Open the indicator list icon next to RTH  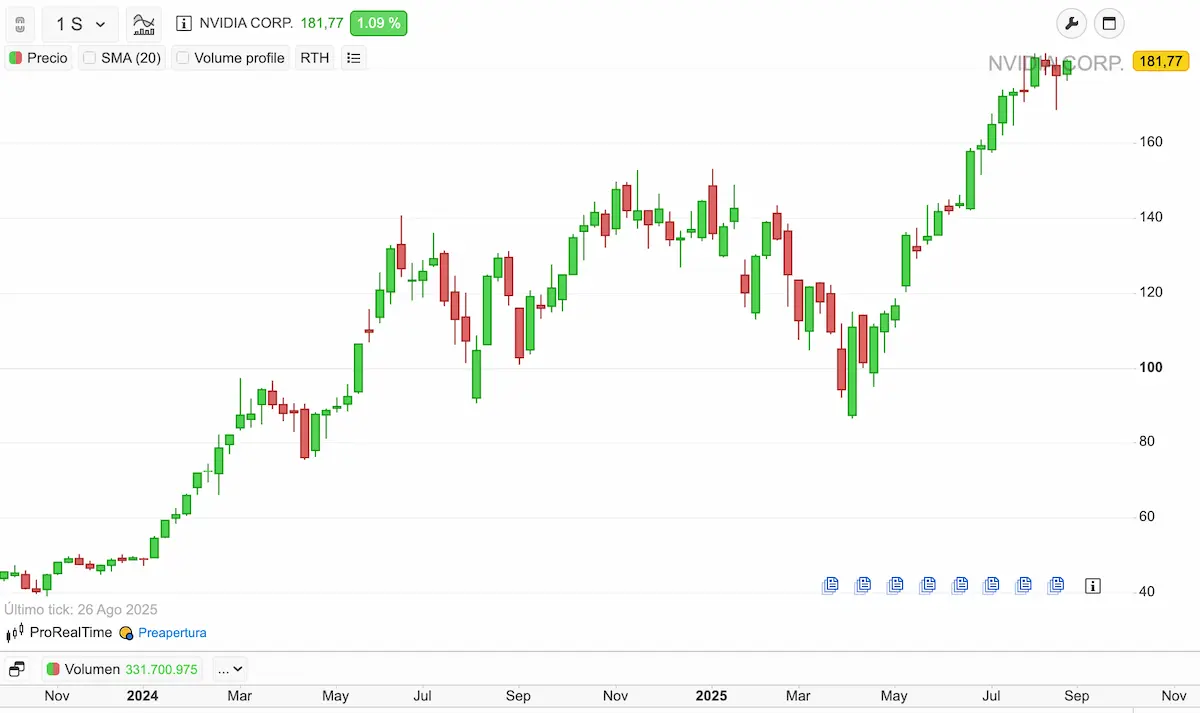[353, 58]
